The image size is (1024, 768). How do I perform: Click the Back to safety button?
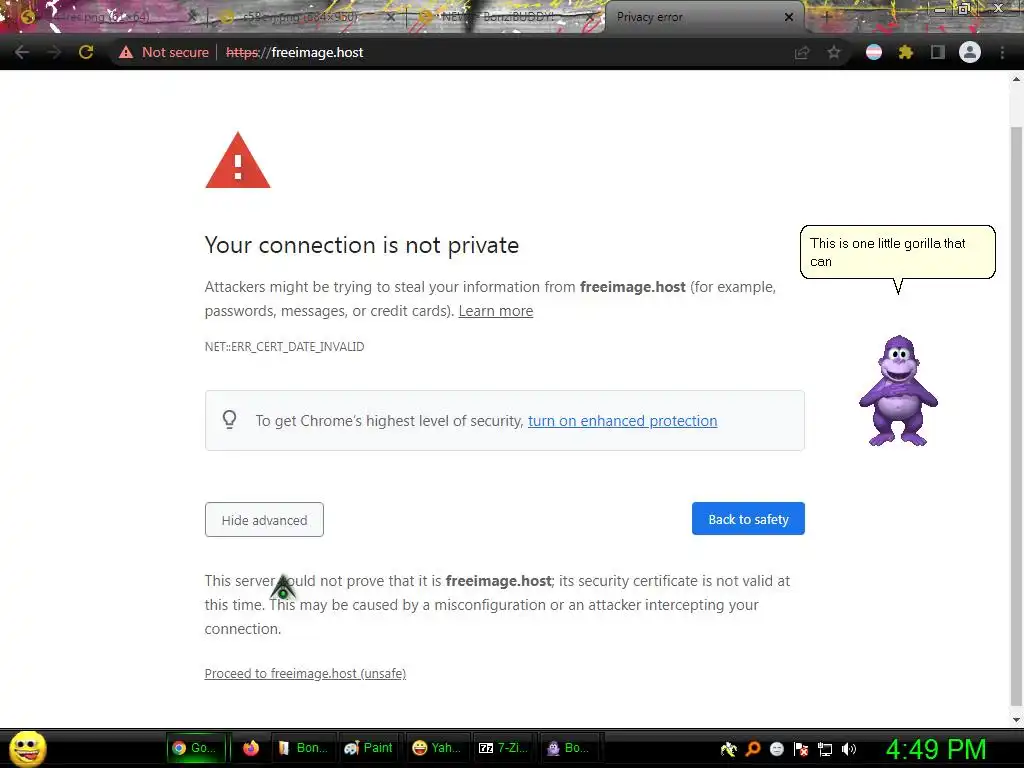click(x=748, y=519)
